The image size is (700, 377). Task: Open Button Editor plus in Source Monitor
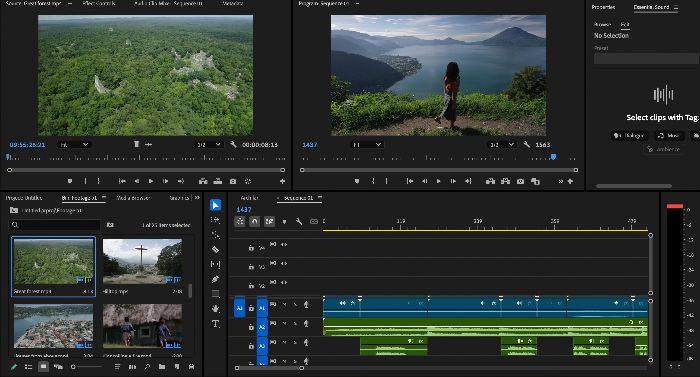tap(282, 181)
